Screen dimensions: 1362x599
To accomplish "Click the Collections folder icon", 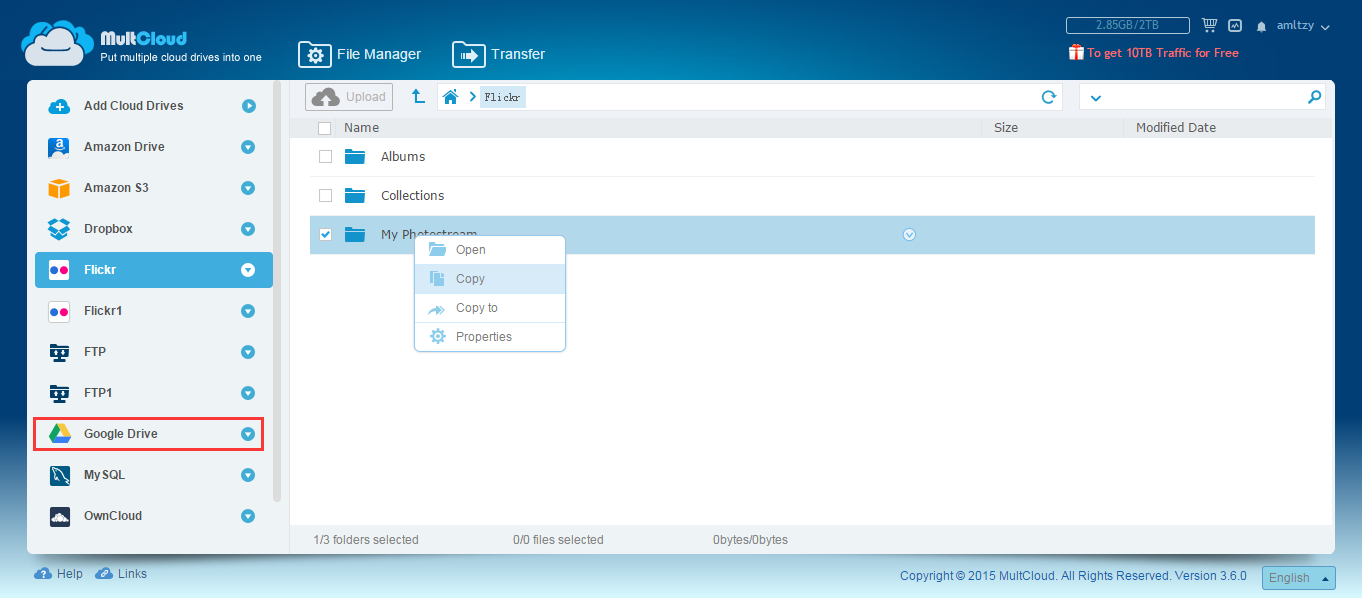I will pyautogui.click(x=355, y=196).
